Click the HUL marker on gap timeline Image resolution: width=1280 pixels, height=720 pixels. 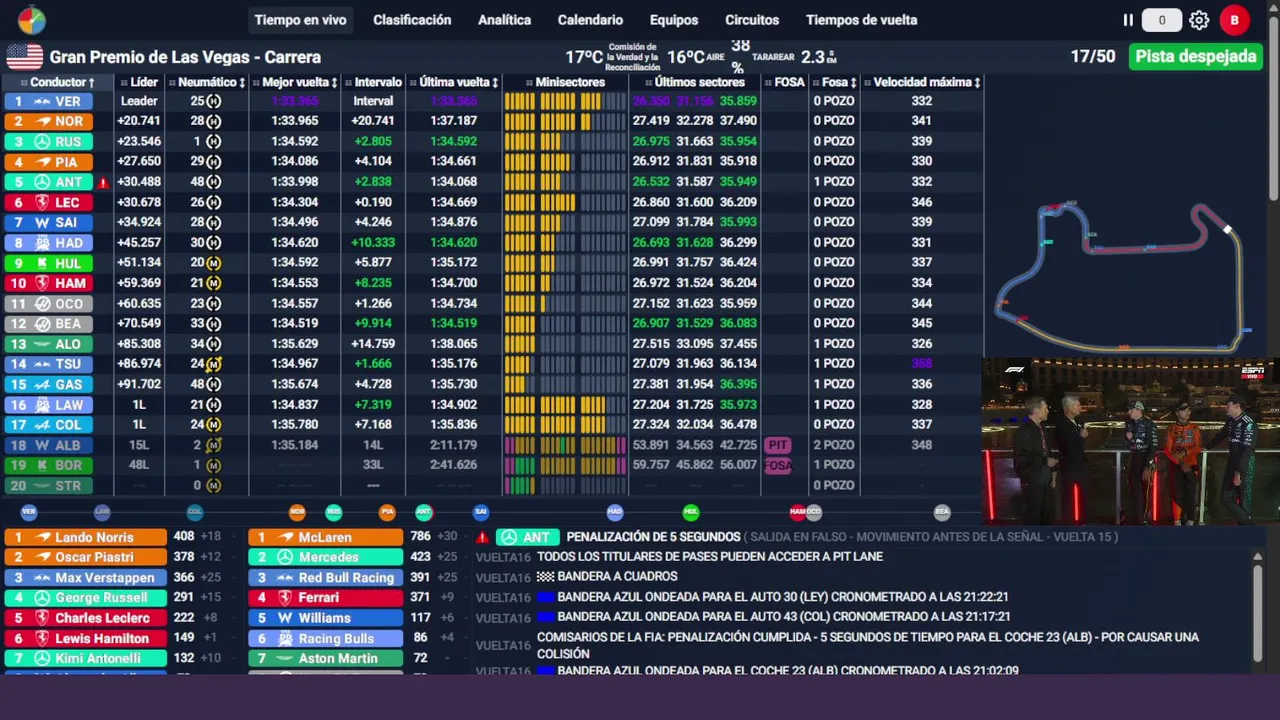[691, 512]
